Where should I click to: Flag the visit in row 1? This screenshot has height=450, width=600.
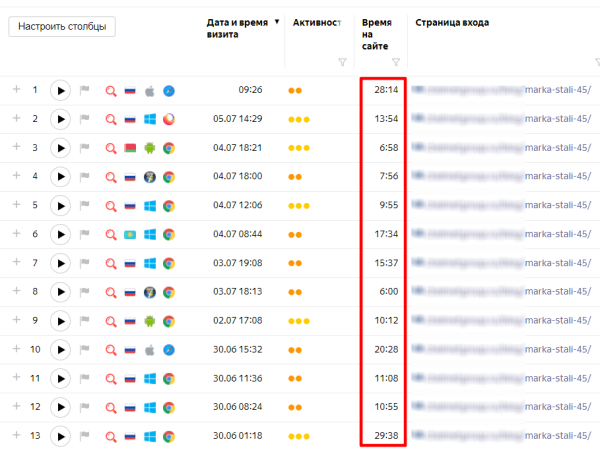pyautogui.click(x=85, y=90)
